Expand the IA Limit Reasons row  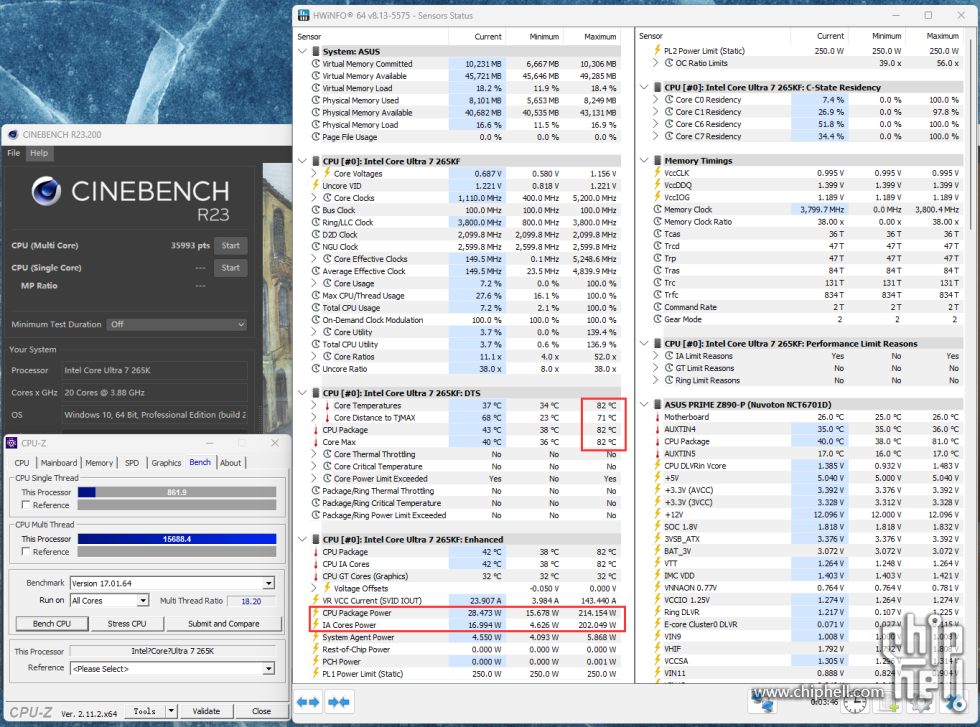pos(656,356)
